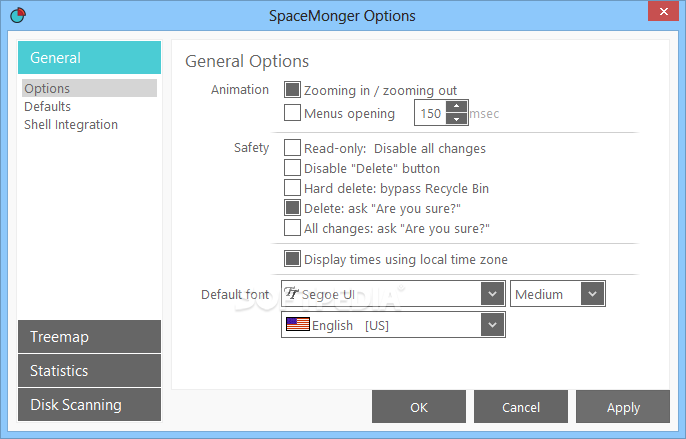Click the Apply button
The height and width of the screenshot is (439, 686).
(x=623, y=407)
